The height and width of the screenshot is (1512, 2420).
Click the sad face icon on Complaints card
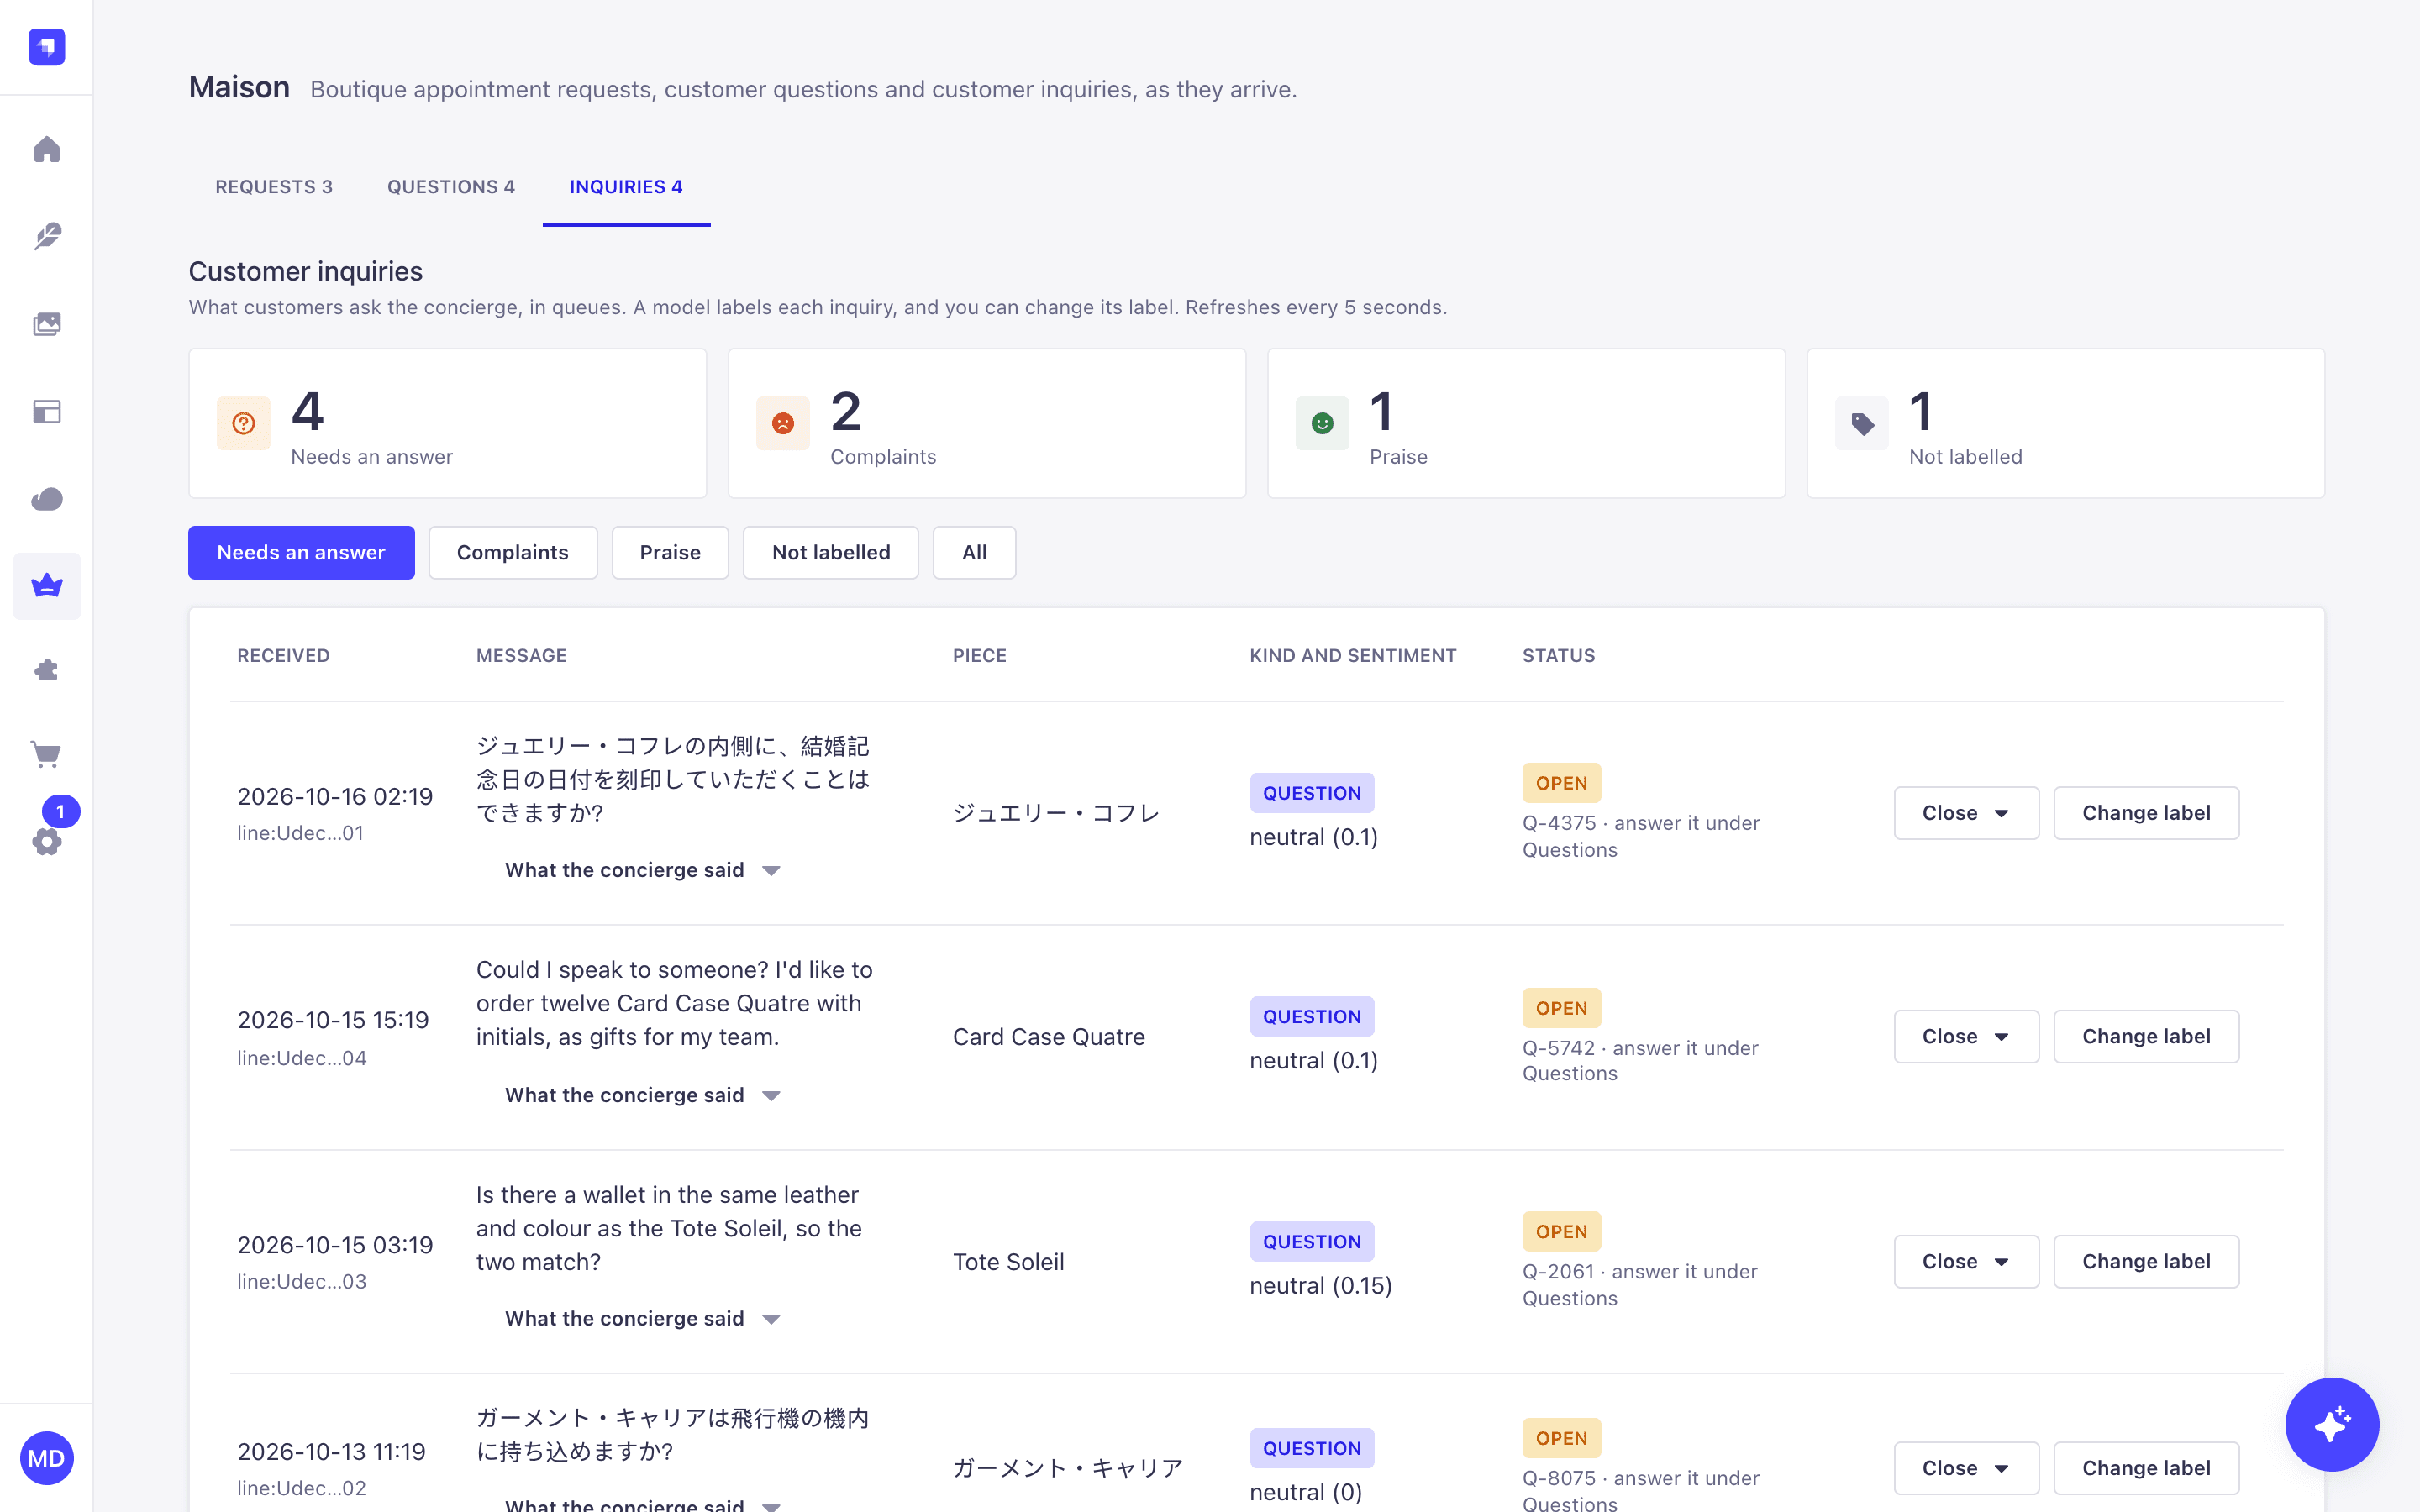point(783,423)
